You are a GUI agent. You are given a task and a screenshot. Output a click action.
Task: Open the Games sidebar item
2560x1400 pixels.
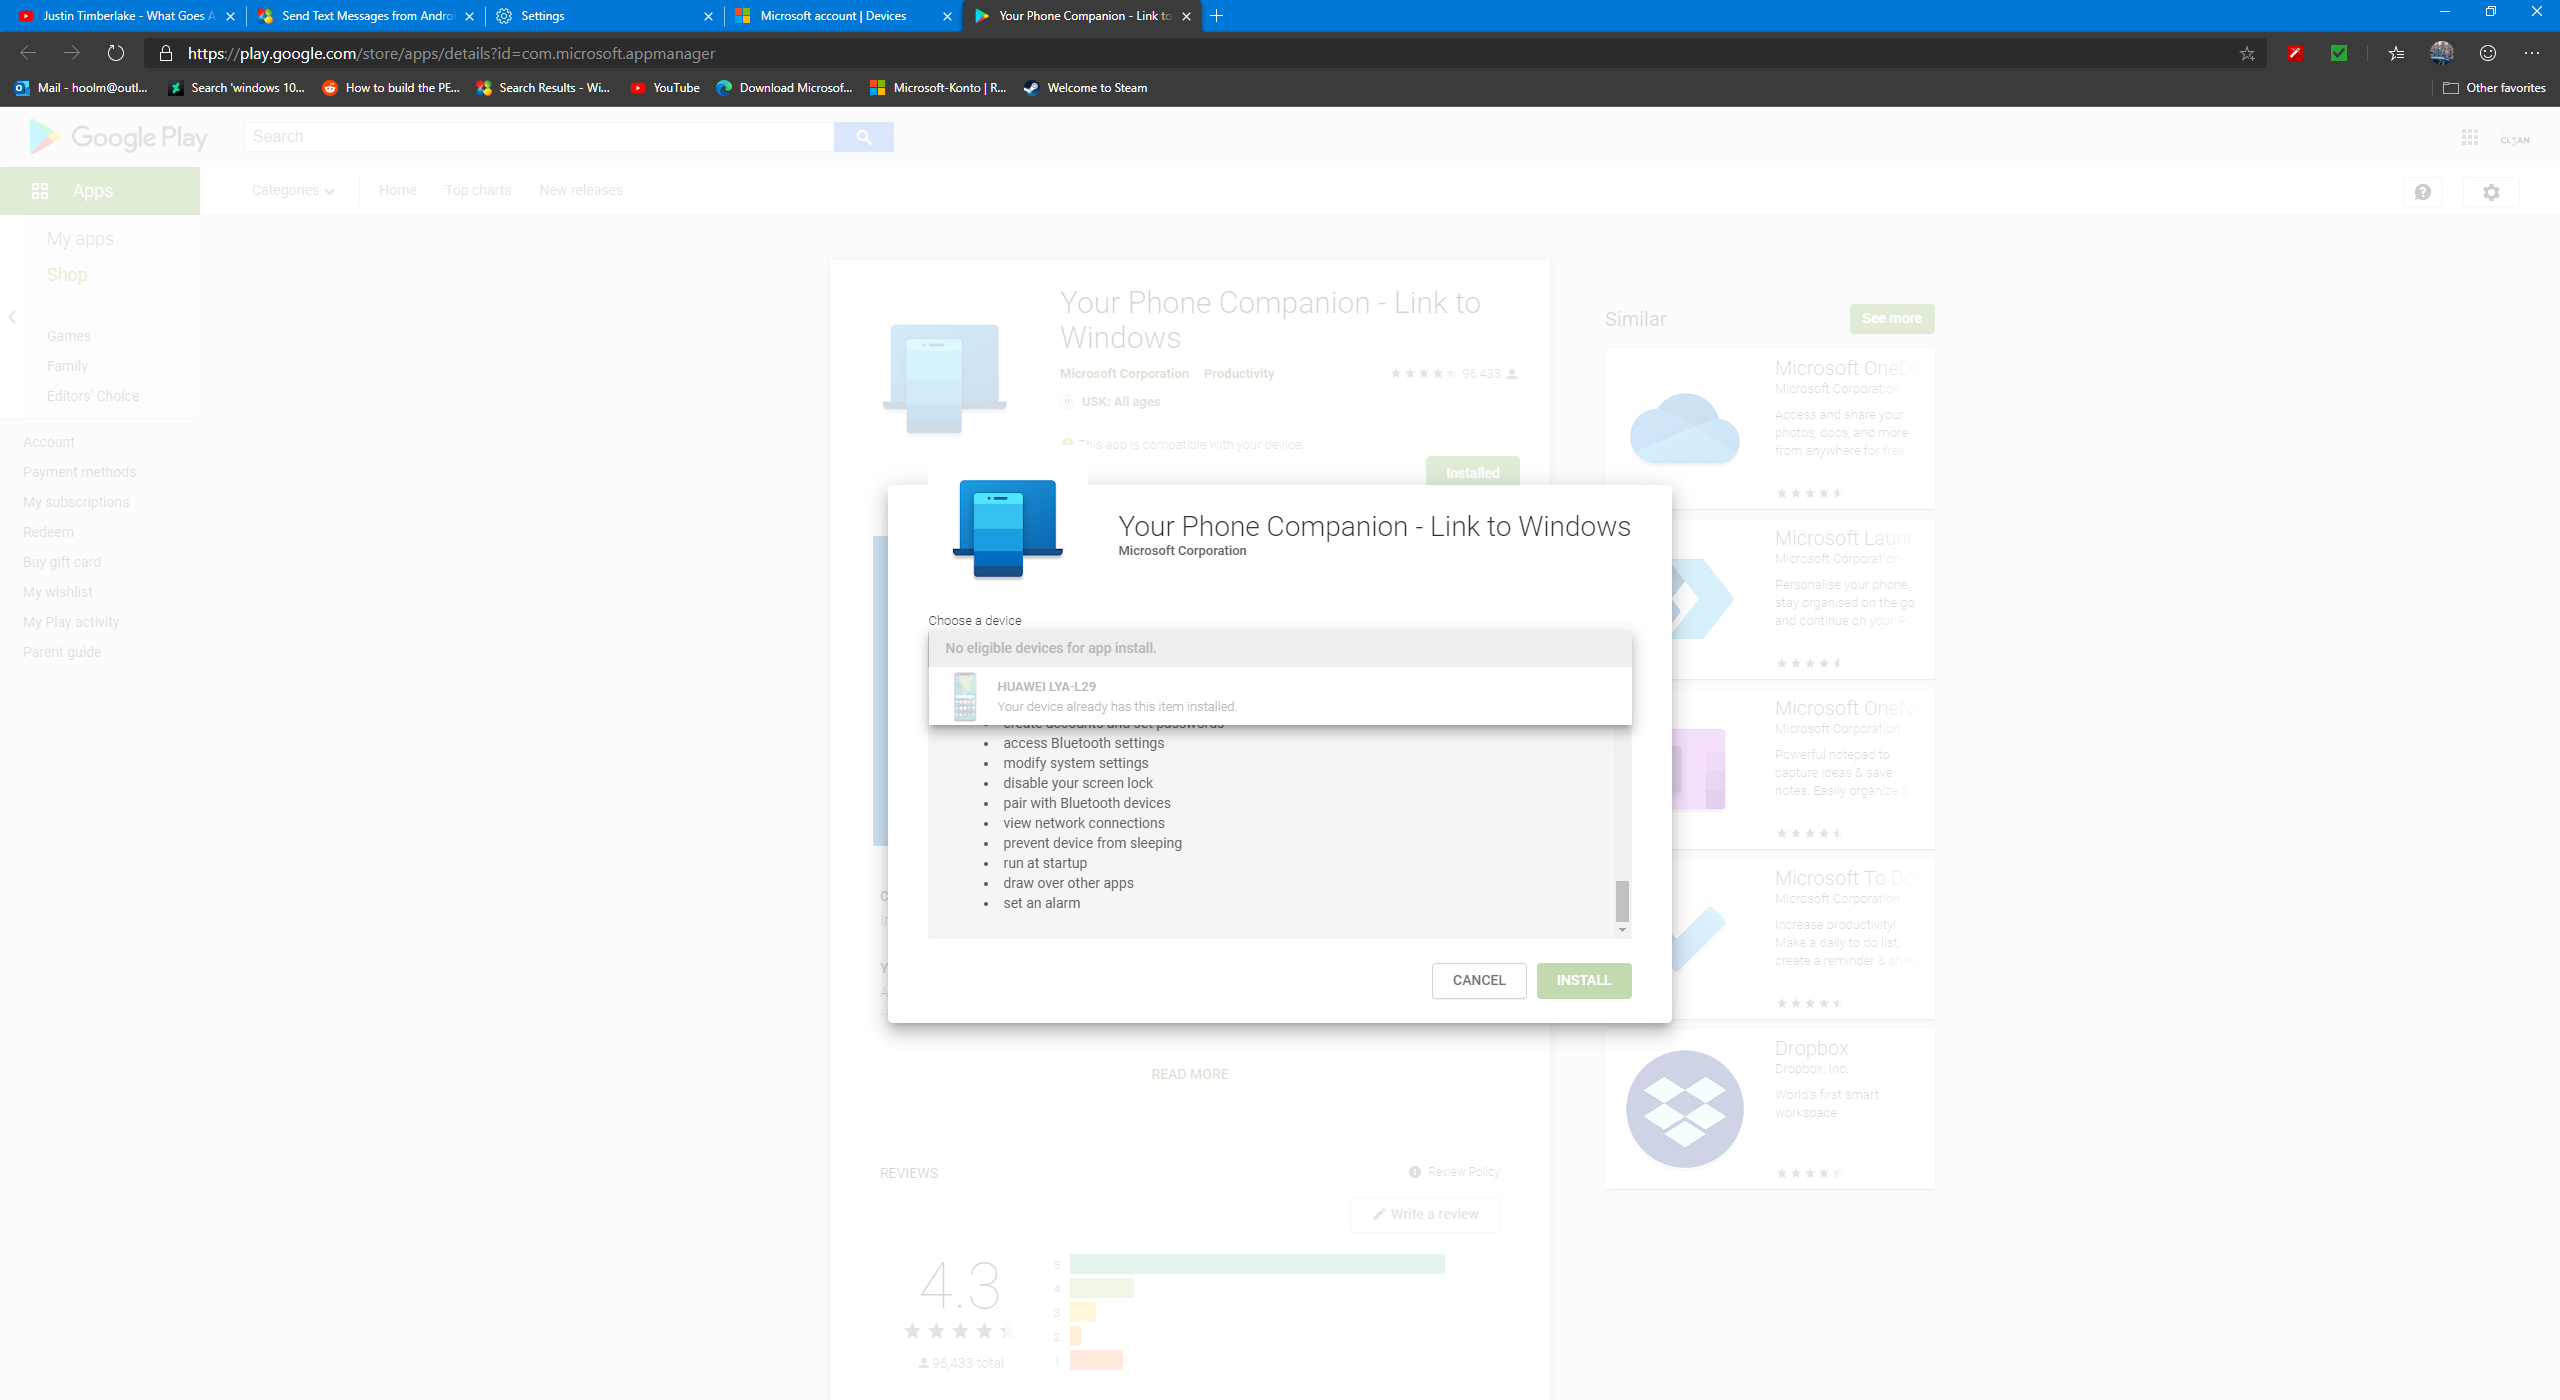pyautogui.click(x=69, y=336)
